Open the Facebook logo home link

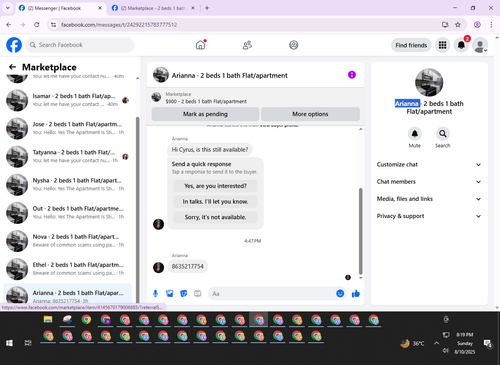click(14, 45)
